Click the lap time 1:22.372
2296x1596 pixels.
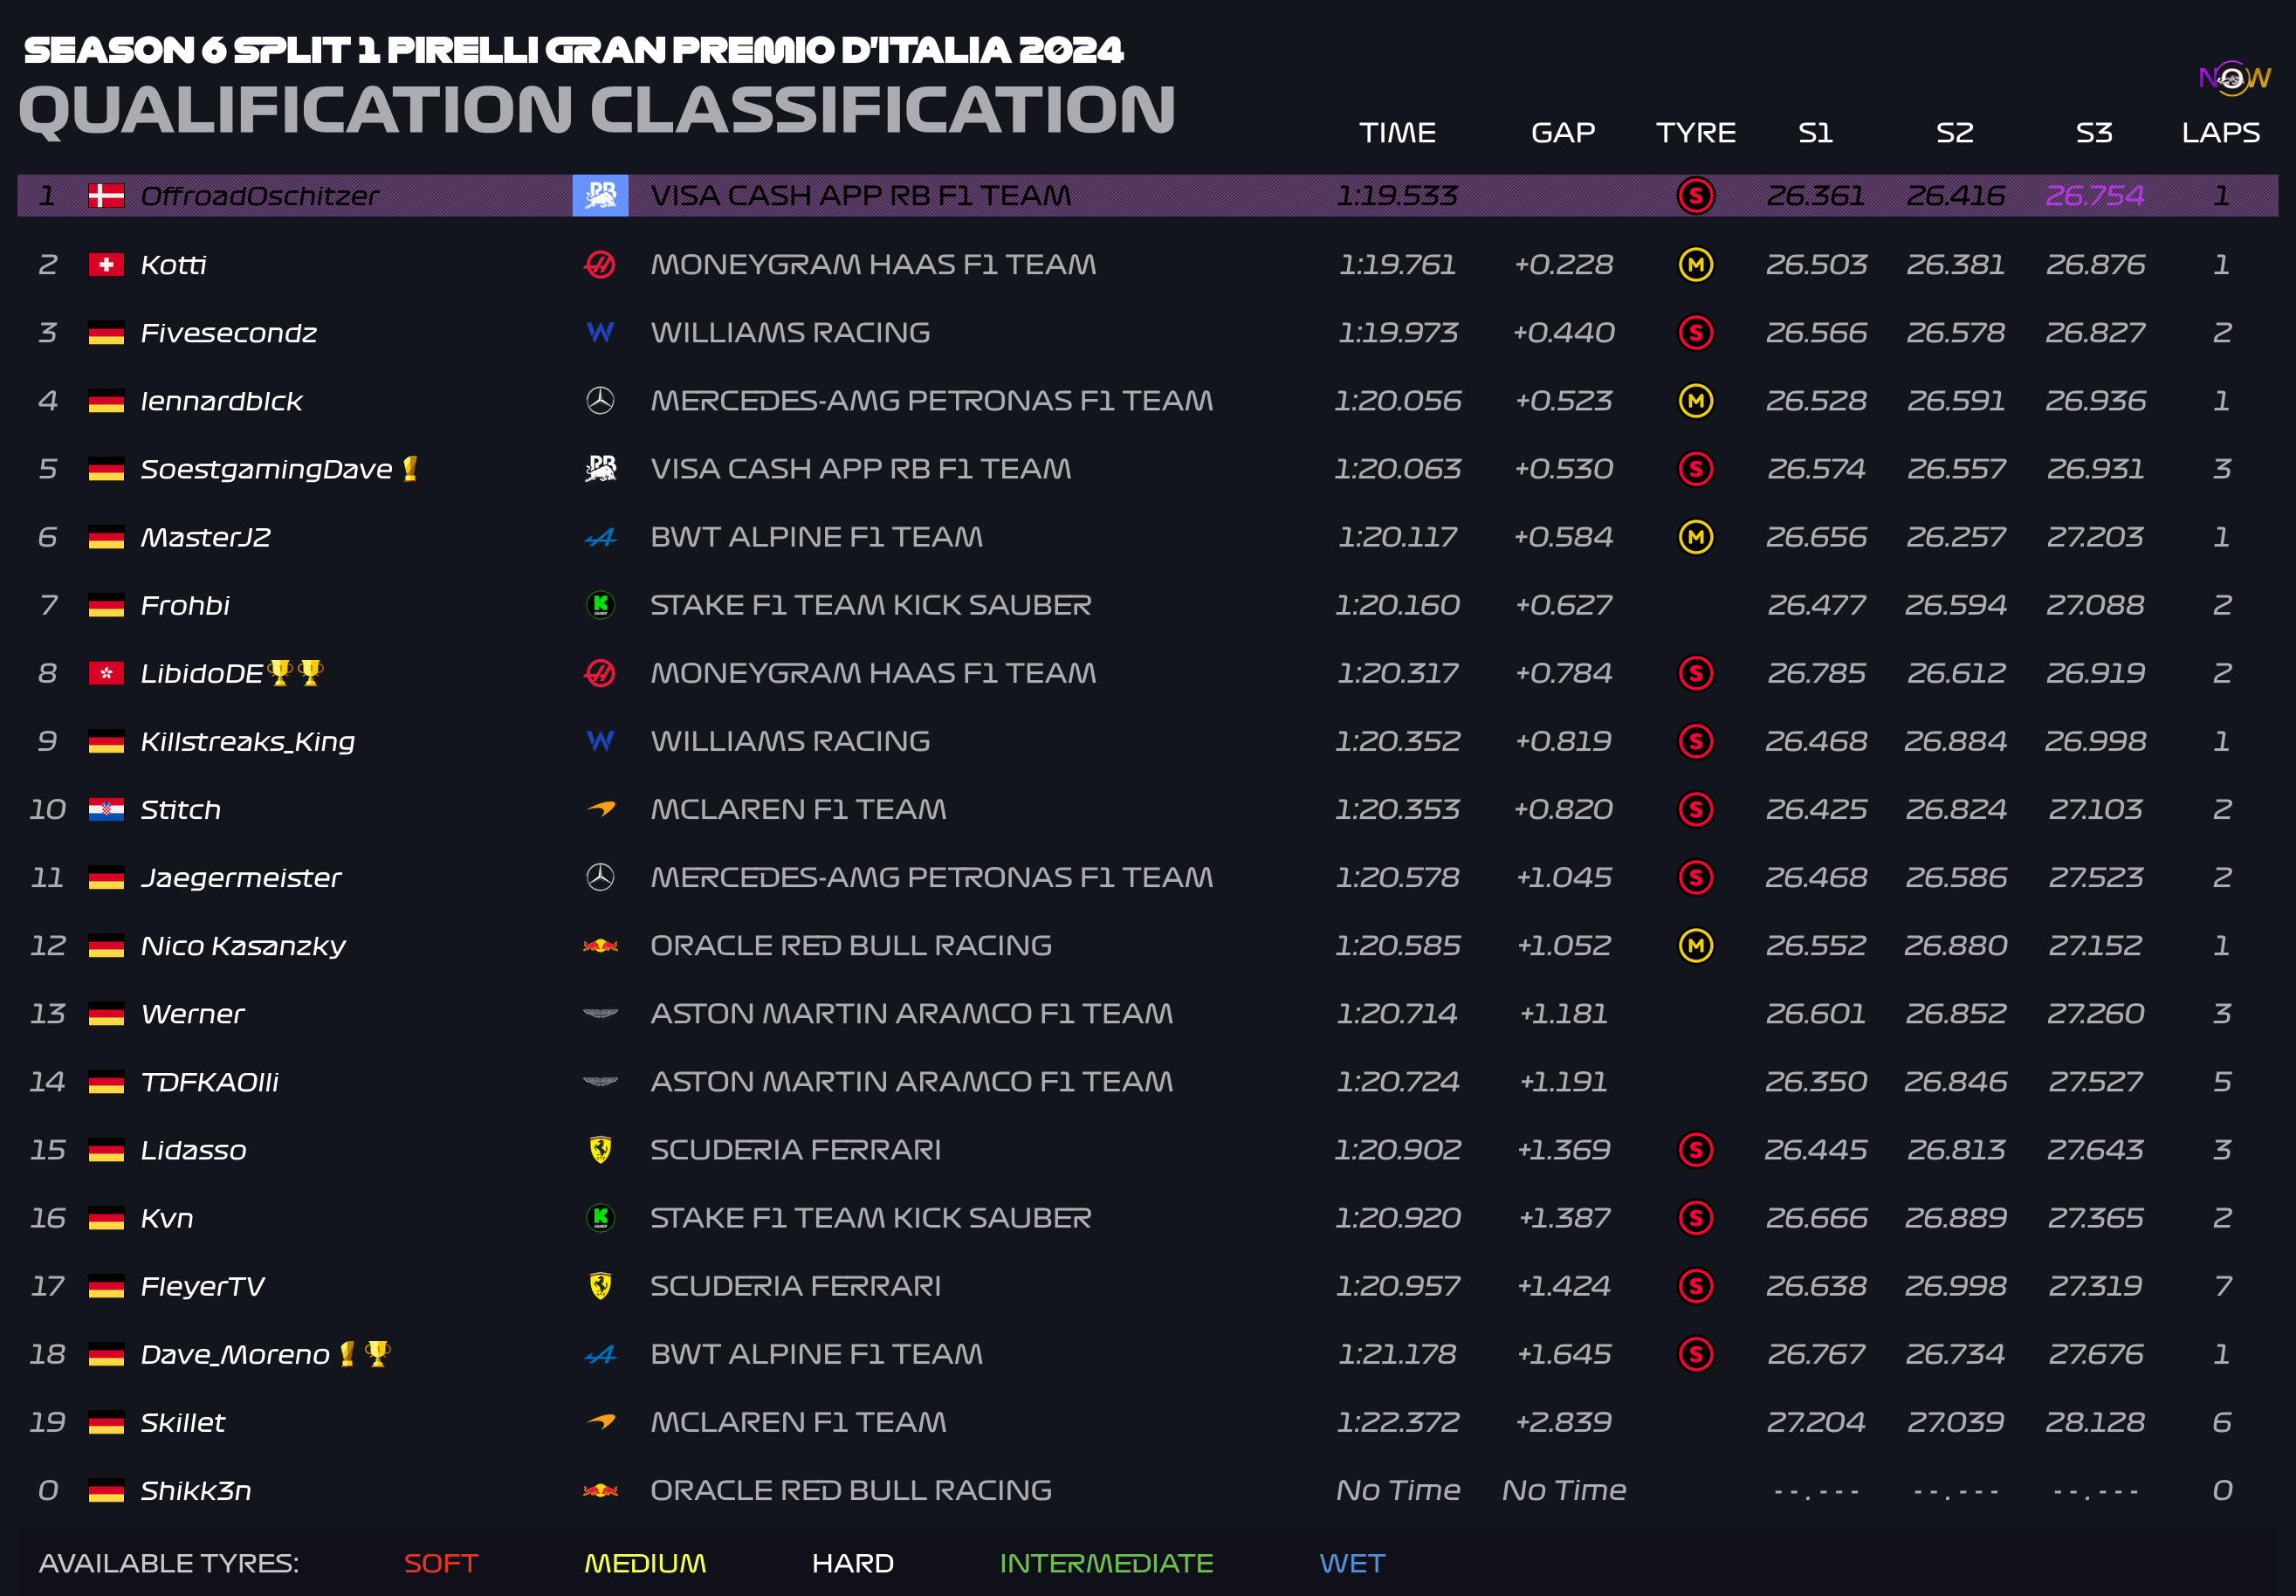[1398, 1422]
